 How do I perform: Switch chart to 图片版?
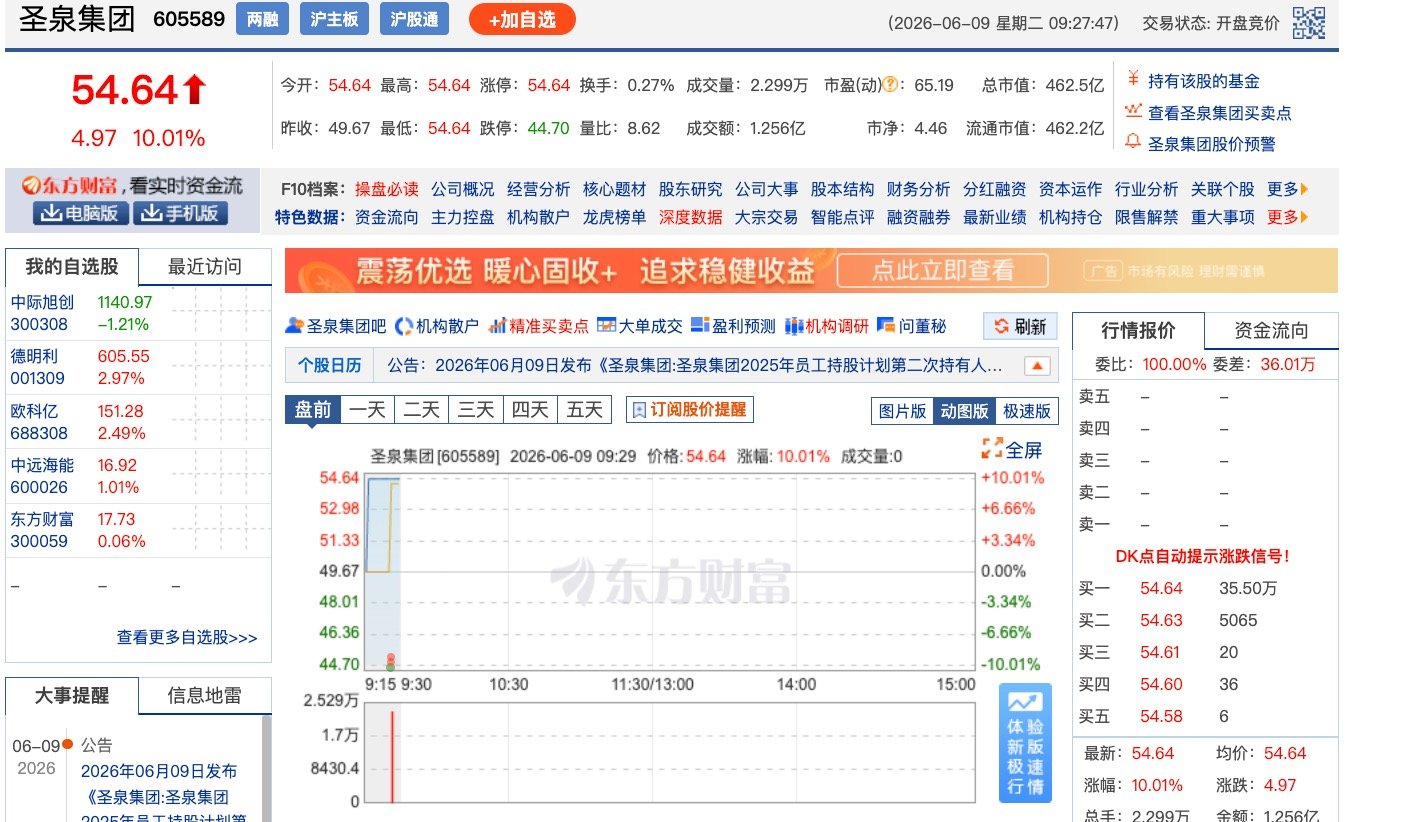903,411
